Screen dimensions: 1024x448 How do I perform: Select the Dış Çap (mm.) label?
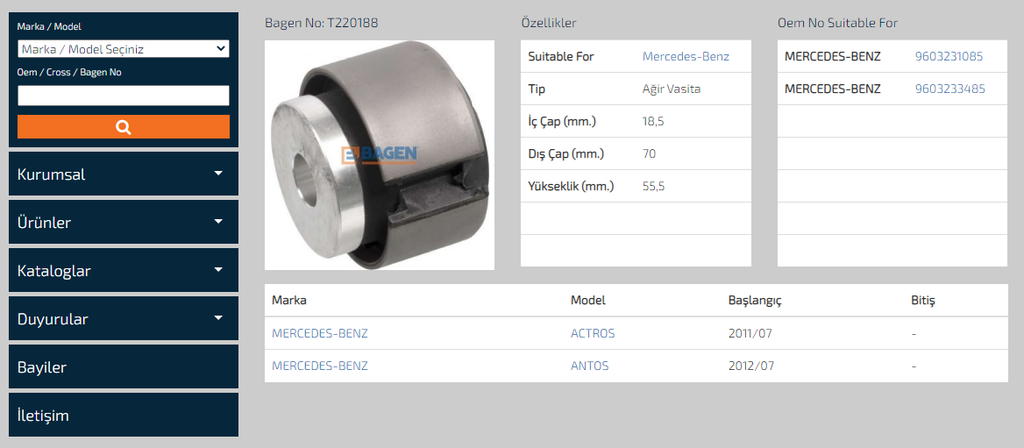click(x=566, y=154)
